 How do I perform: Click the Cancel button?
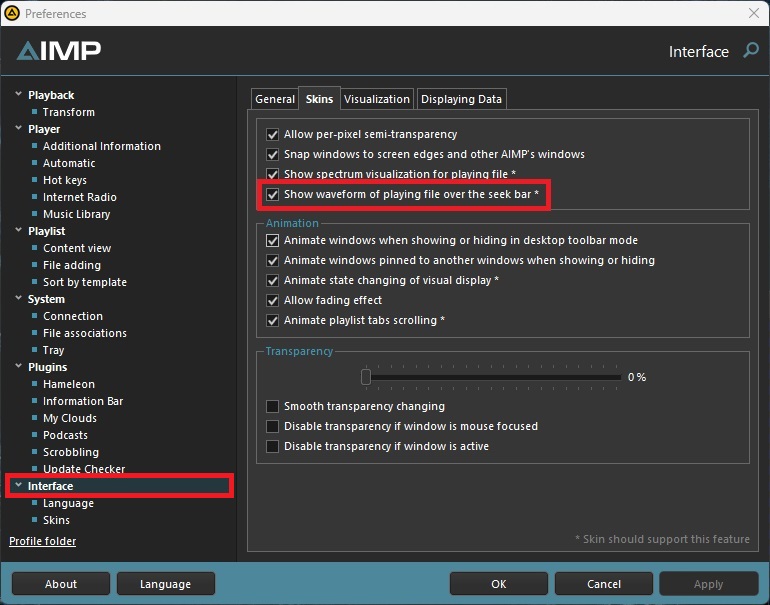(x=604, y=584)
